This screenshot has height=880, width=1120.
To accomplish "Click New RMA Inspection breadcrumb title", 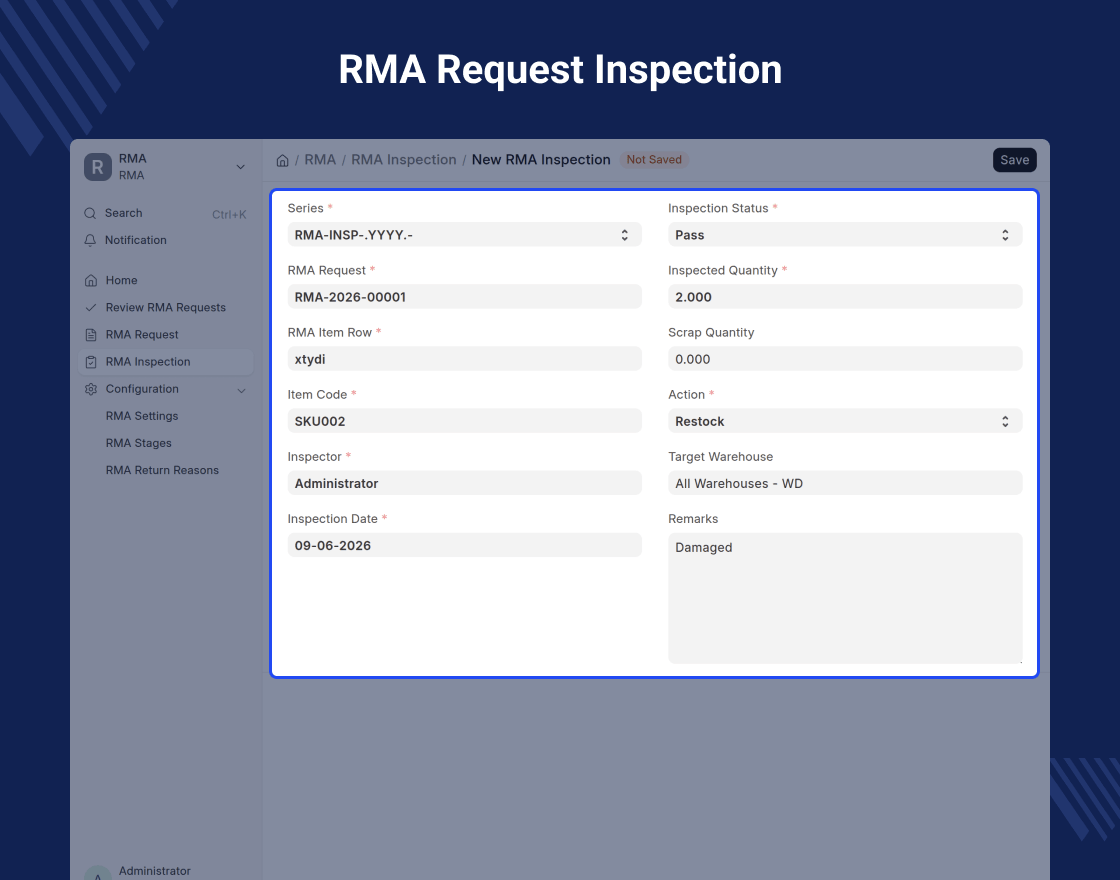I will click(x=541, y=160).
